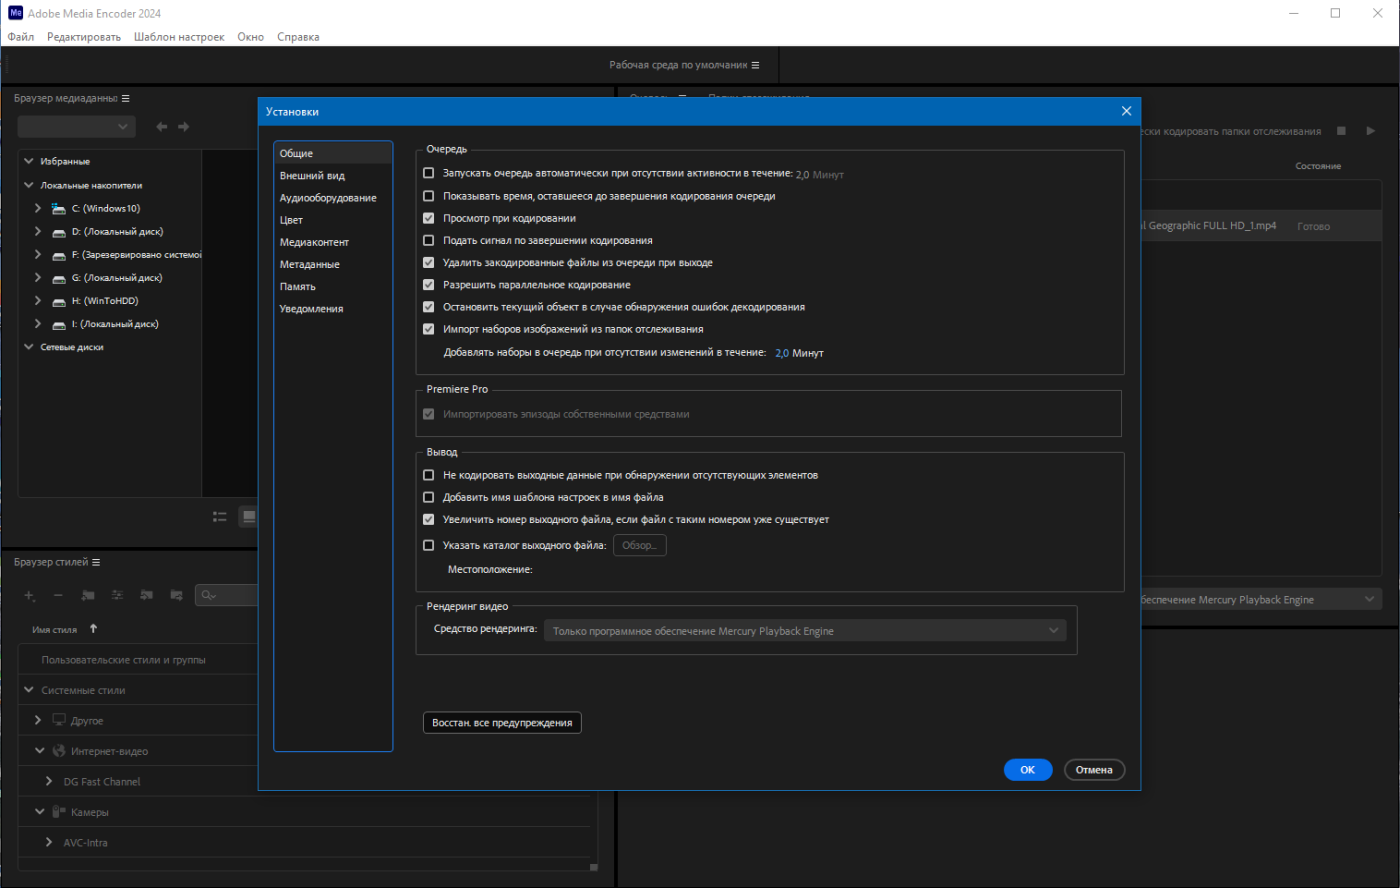This screenshot has height=888, width=1400.
Task: Uncheck 'Разрешить параллельное кодирование'
Action: coord(429,285)
